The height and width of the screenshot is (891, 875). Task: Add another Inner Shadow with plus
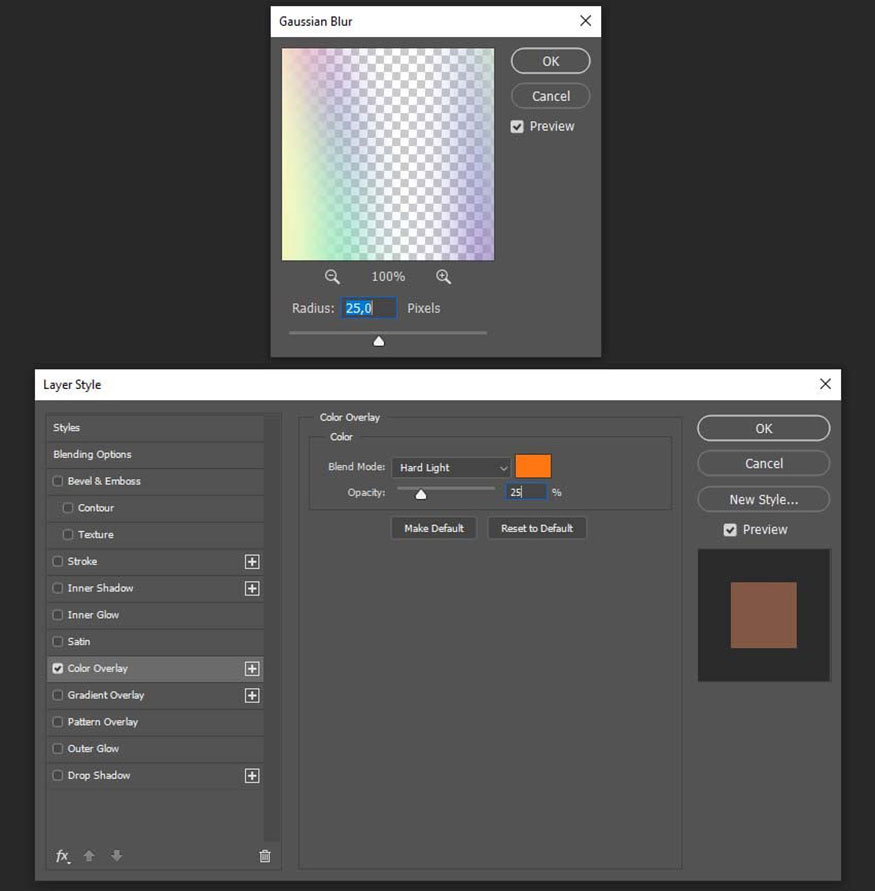252,588
